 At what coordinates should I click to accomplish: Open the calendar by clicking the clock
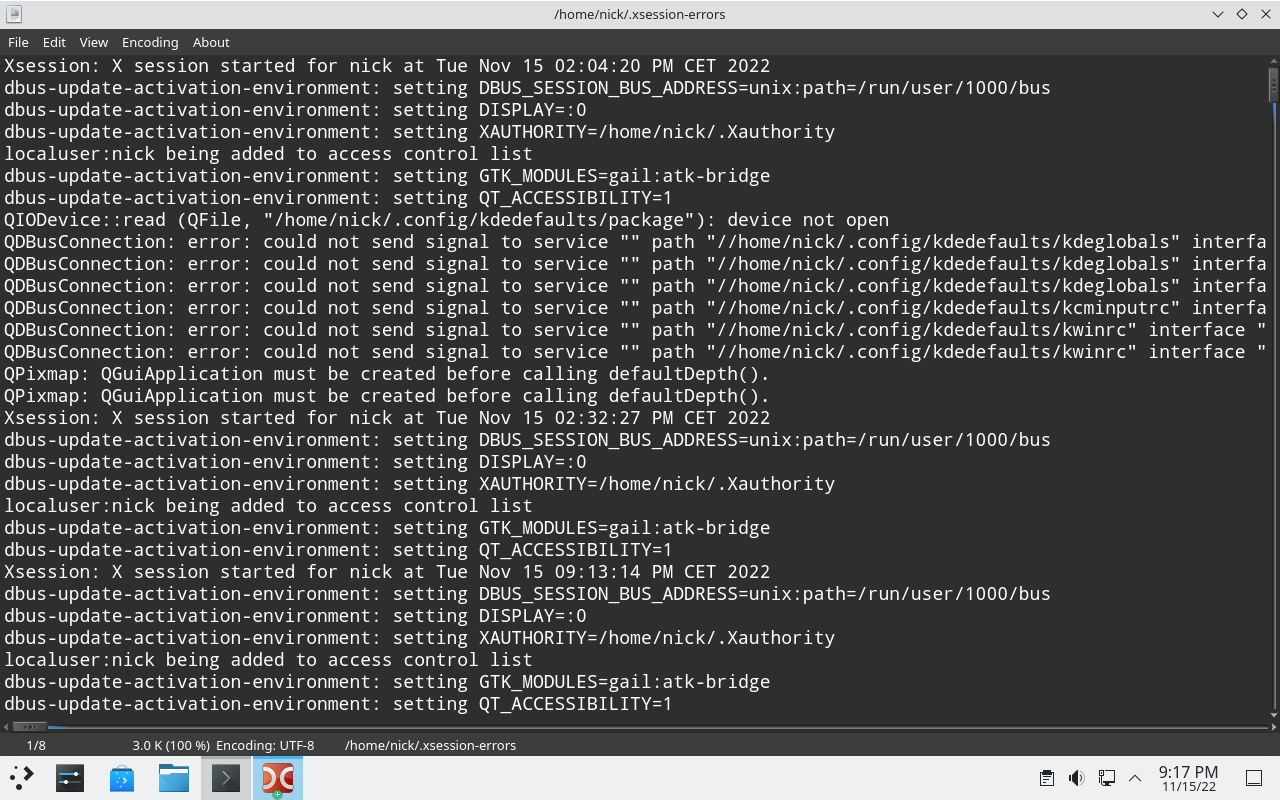(1188, 777)
